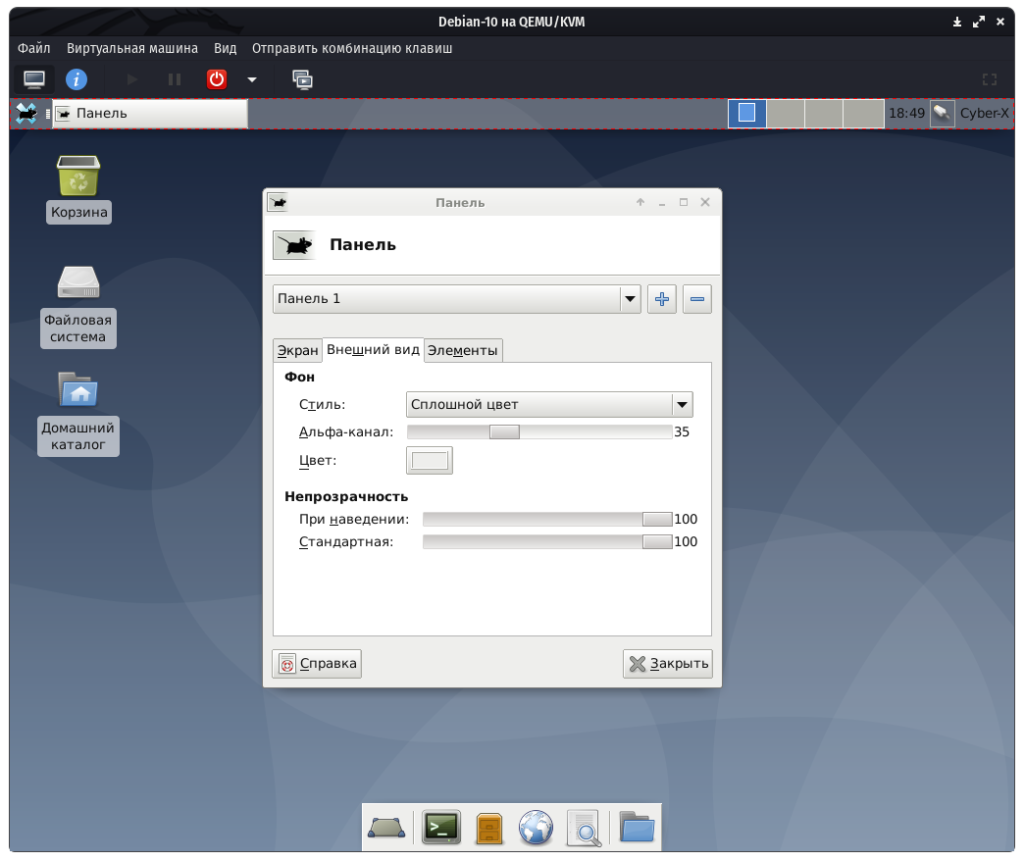Remove the panel with the minus button
1024x861 pixels.
[x=697, y=299]
